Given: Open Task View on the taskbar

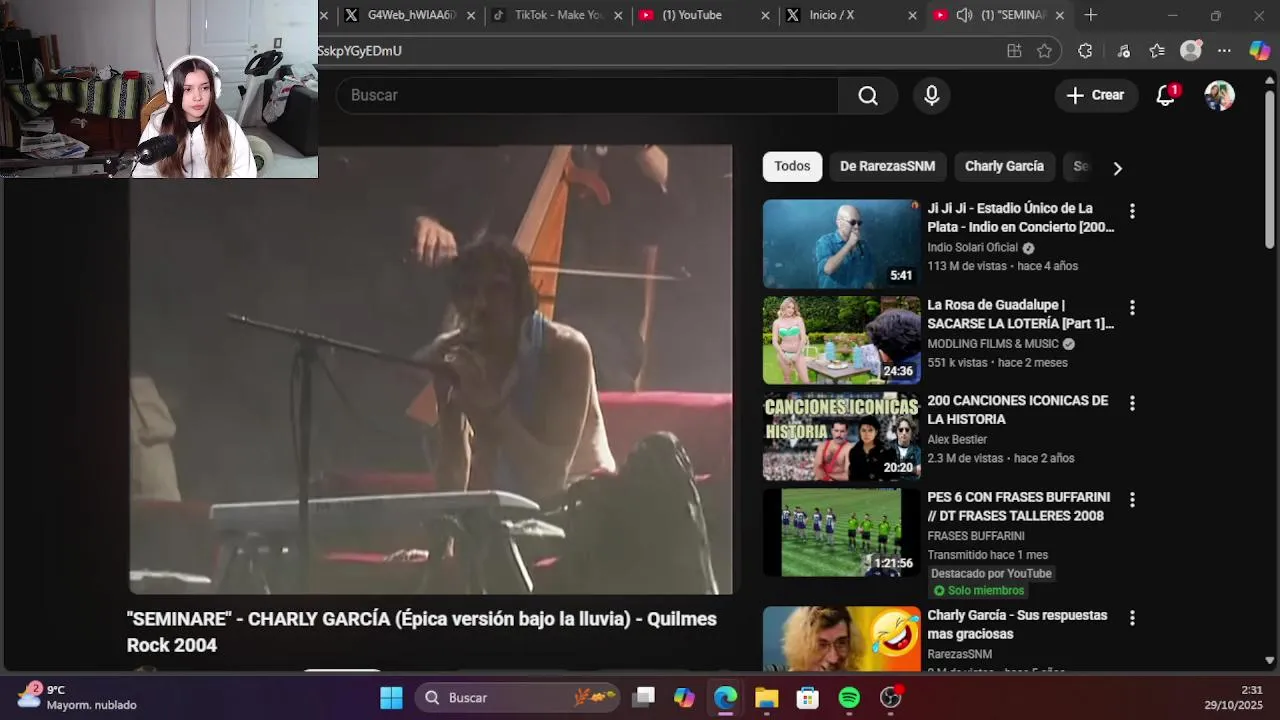Looking at the screenshot, I should pyautogui.click(x=644, y=698).
